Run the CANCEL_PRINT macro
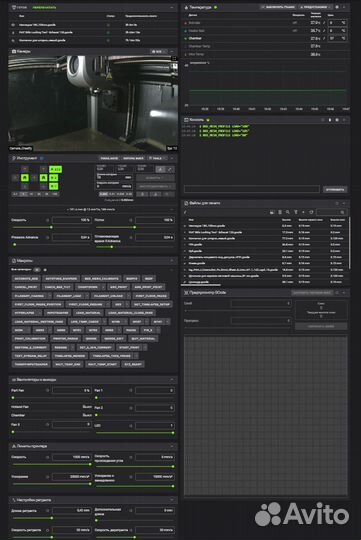Screen dimensions: 361x540 (x=26, y=287)
